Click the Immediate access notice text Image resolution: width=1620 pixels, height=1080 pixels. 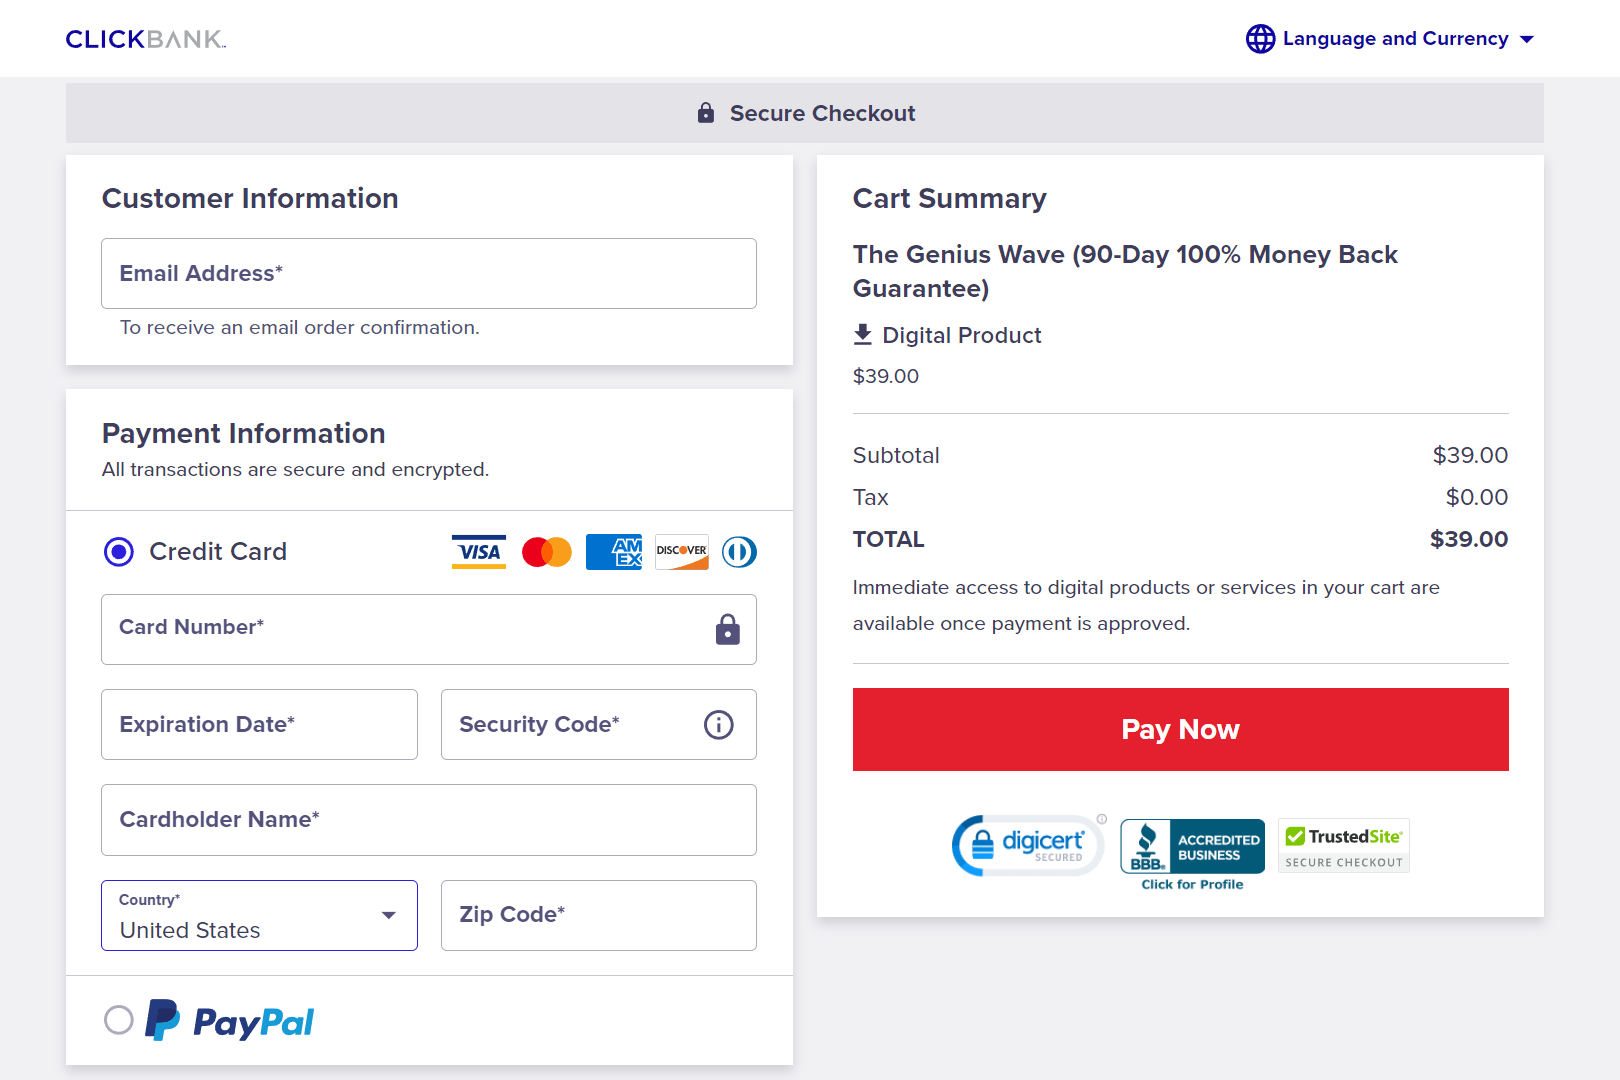[x=1146, y=605]
